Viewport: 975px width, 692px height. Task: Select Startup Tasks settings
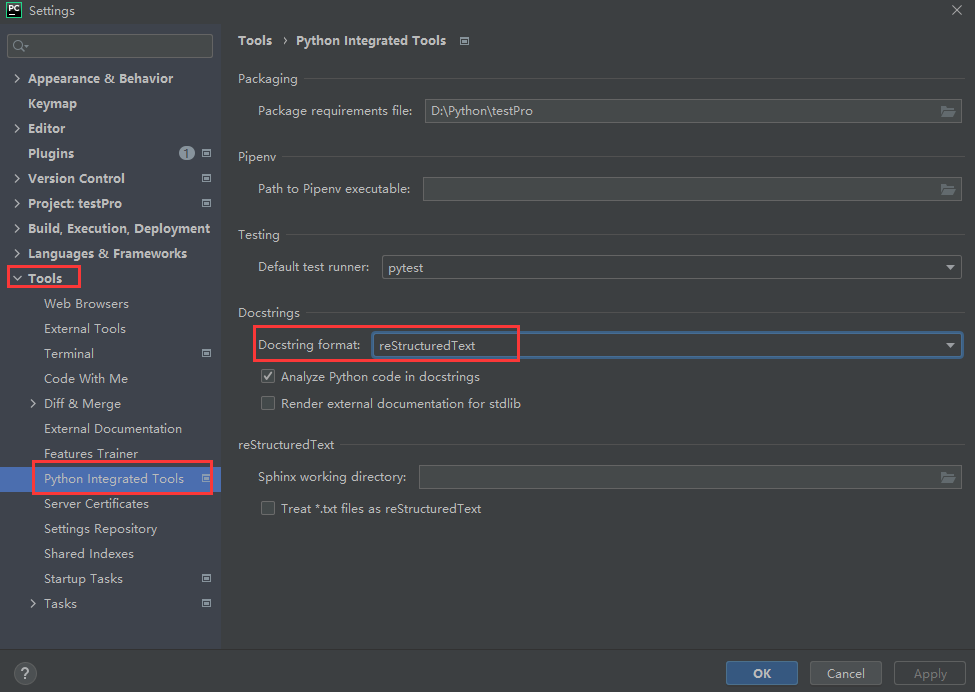point(83,578)
